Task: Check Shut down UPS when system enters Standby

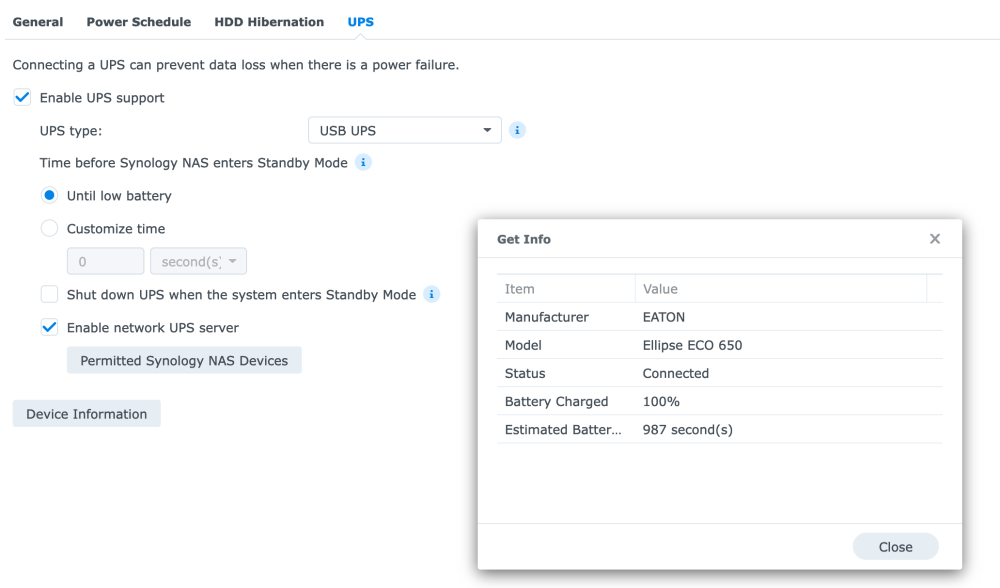Action: click(49, 295)
